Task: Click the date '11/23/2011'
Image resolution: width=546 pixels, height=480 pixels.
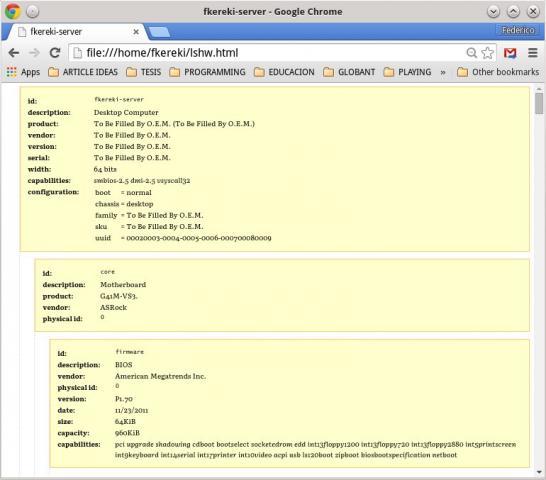Action: [131, 410]
